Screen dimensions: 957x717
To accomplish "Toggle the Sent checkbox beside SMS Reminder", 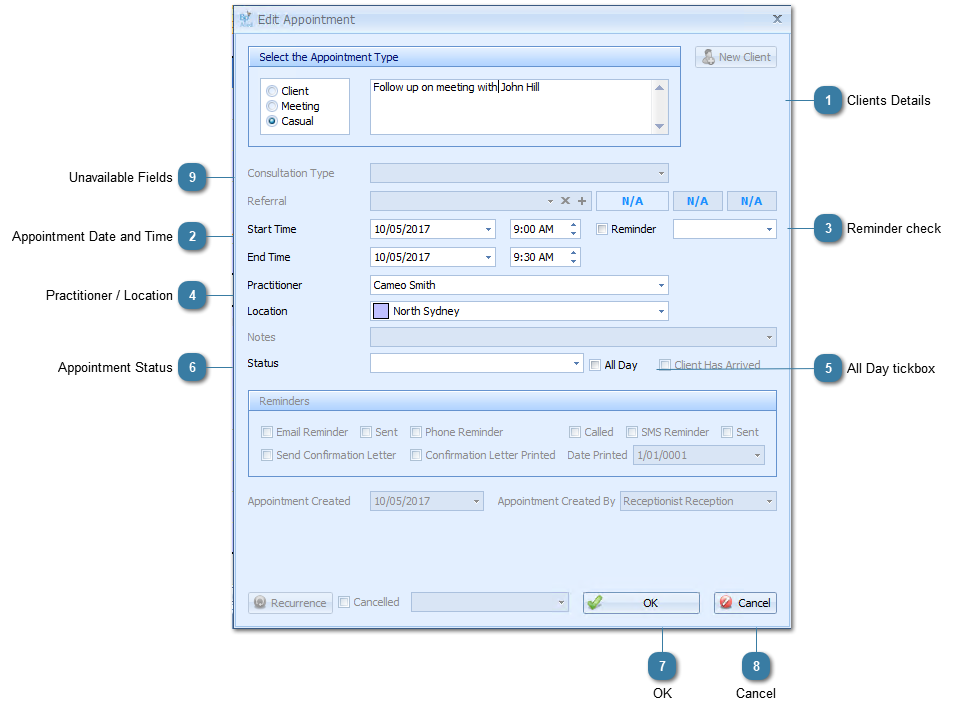I will point(727,432).
